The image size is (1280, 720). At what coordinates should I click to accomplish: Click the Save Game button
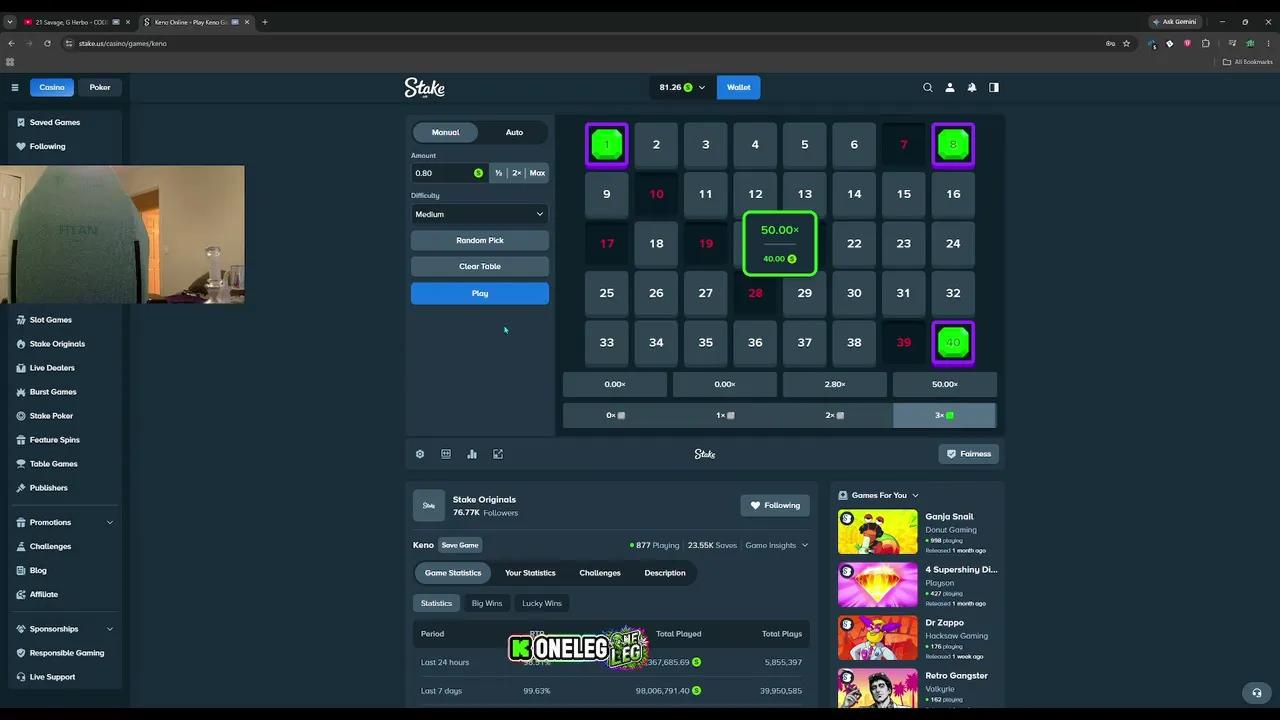[x=460, y=545]
